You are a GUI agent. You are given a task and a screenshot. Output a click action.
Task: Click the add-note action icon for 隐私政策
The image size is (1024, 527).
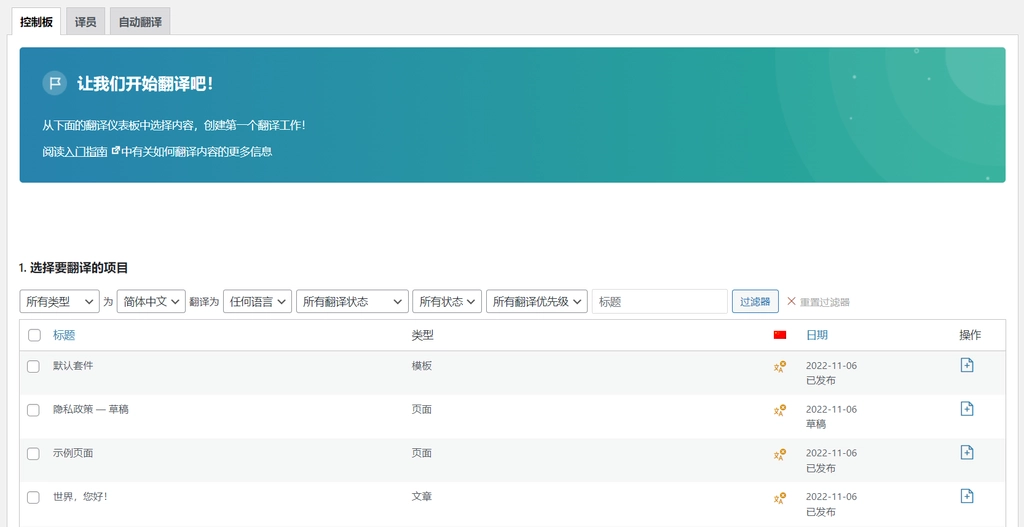click(966, 409)
